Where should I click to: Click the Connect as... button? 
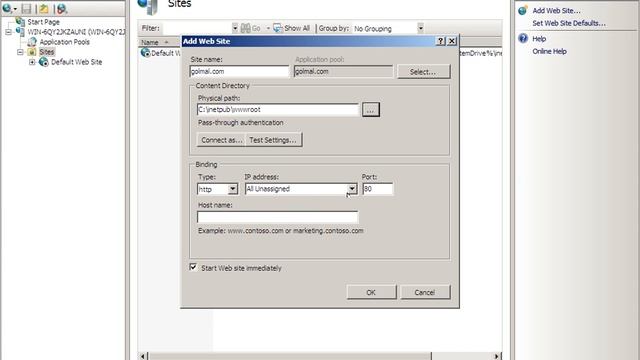[222, 140]
